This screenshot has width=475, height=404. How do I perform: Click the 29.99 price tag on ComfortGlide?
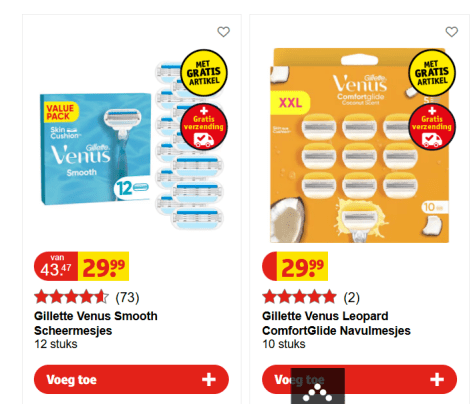coord(302,266)
